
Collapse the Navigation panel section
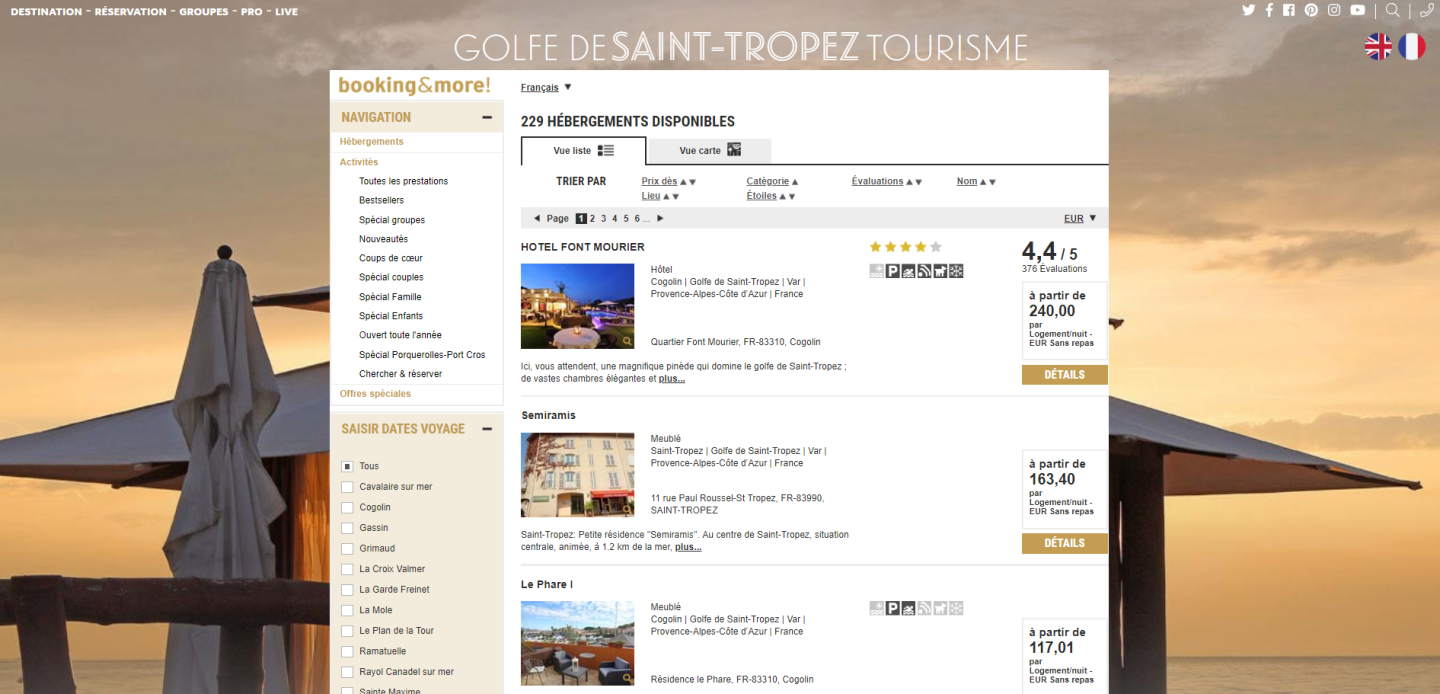click(x=487, y=117)
